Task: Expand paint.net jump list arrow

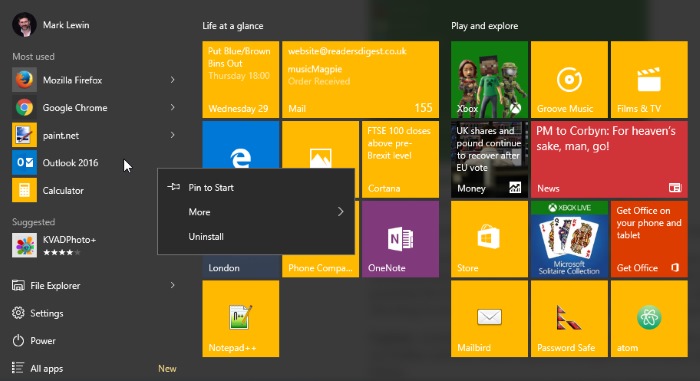Action: [172, 135]
